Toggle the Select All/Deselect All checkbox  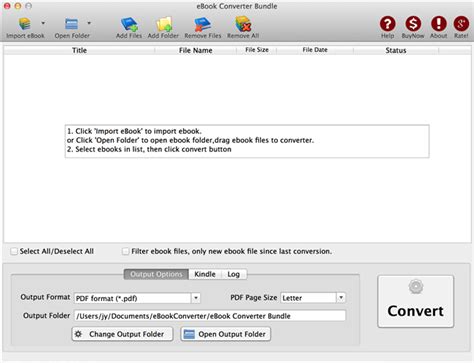pyautogui.click(x=14, y=251)
